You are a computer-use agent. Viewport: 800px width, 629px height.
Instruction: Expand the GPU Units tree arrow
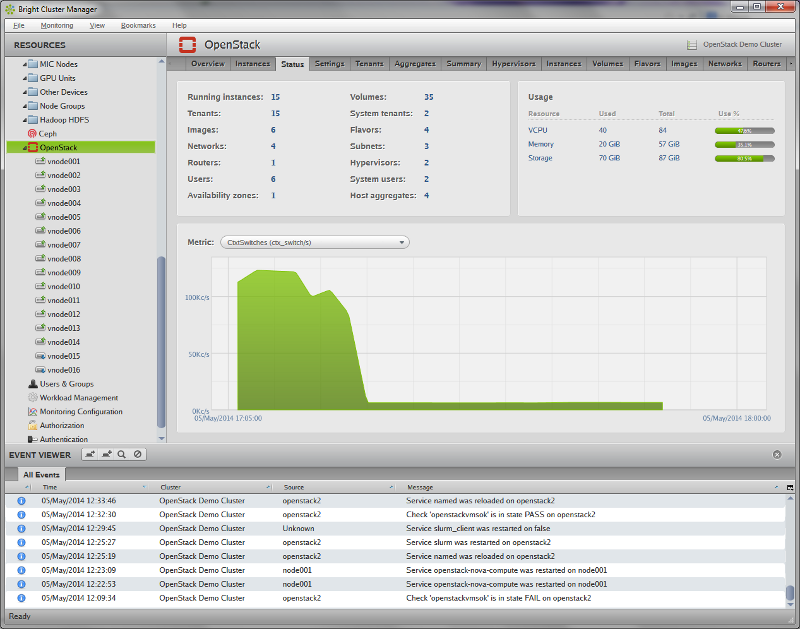click(24, 78)
